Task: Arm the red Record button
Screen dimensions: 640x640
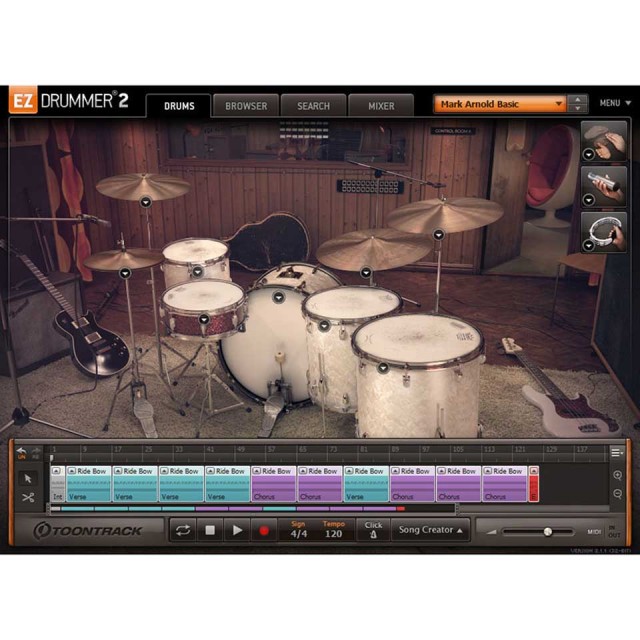Action: (264, 531)
